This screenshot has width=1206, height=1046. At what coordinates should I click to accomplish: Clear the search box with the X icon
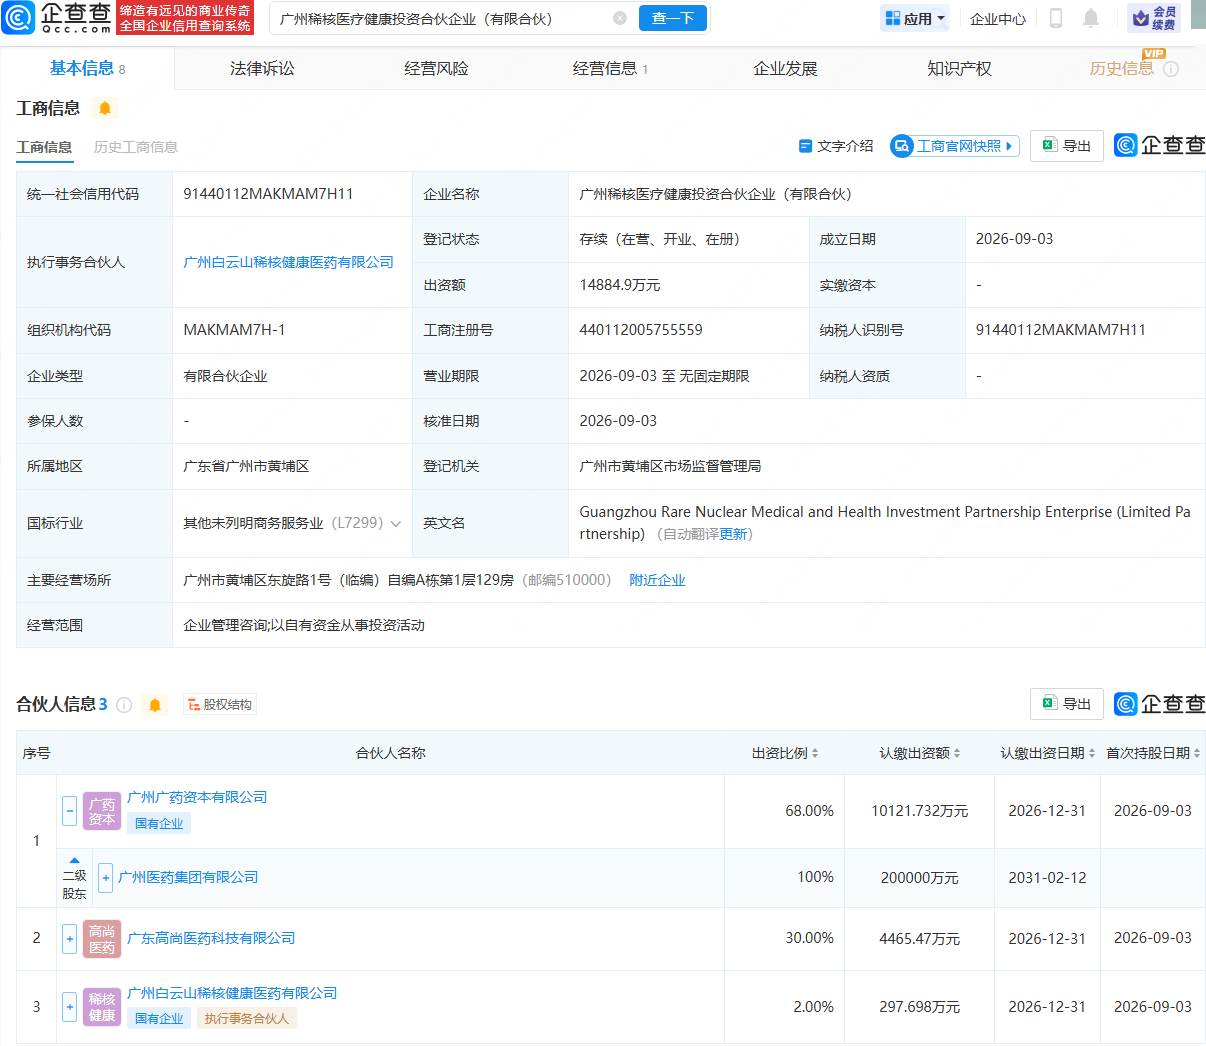click(620, 18)
